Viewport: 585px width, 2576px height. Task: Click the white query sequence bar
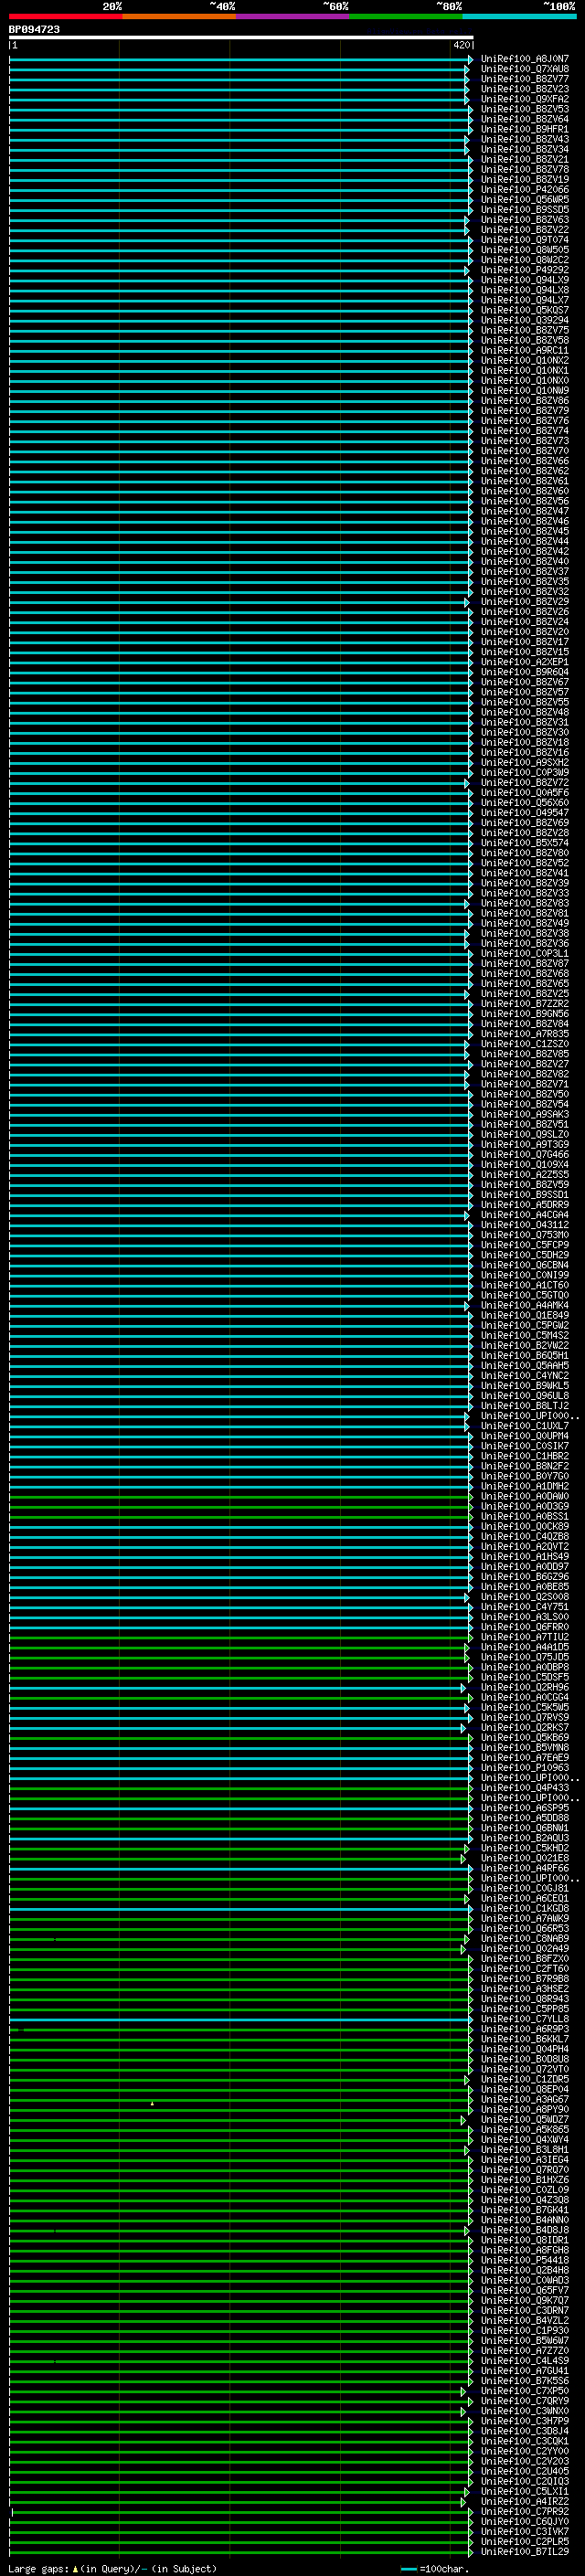click(241, 38)
